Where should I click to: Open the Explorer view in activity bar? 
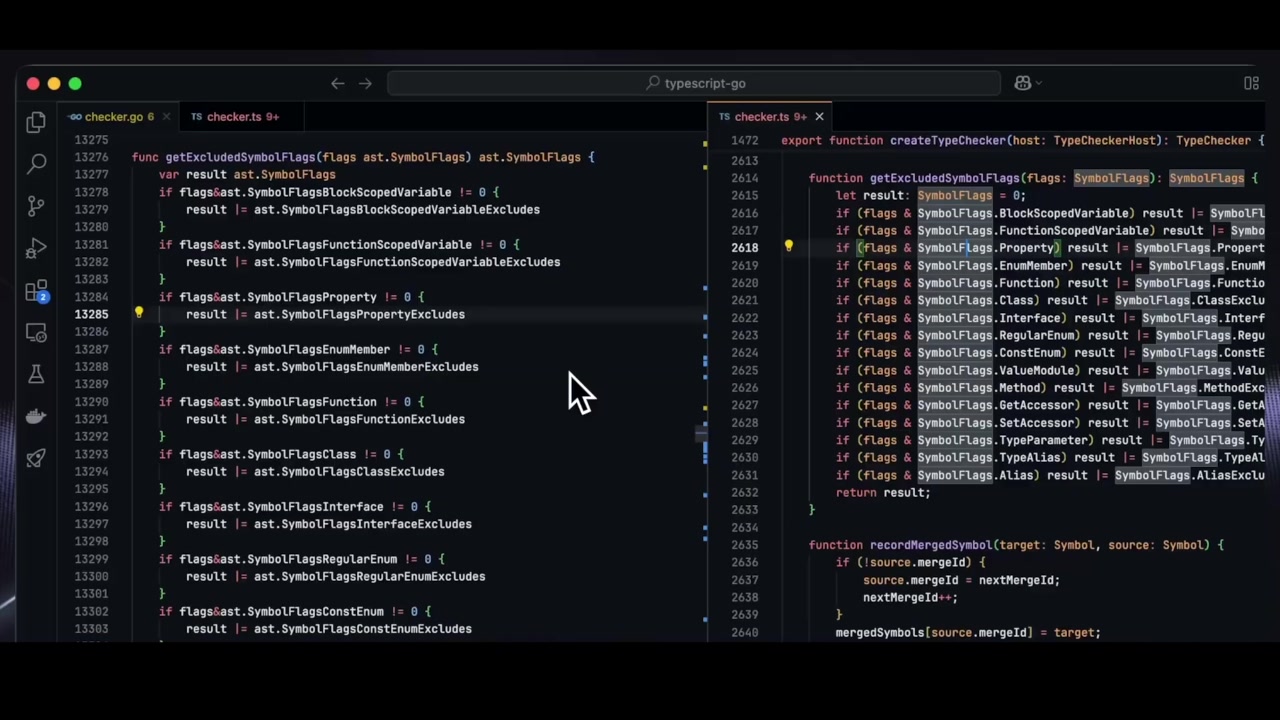pyautogui.click(x=36, y=122)
